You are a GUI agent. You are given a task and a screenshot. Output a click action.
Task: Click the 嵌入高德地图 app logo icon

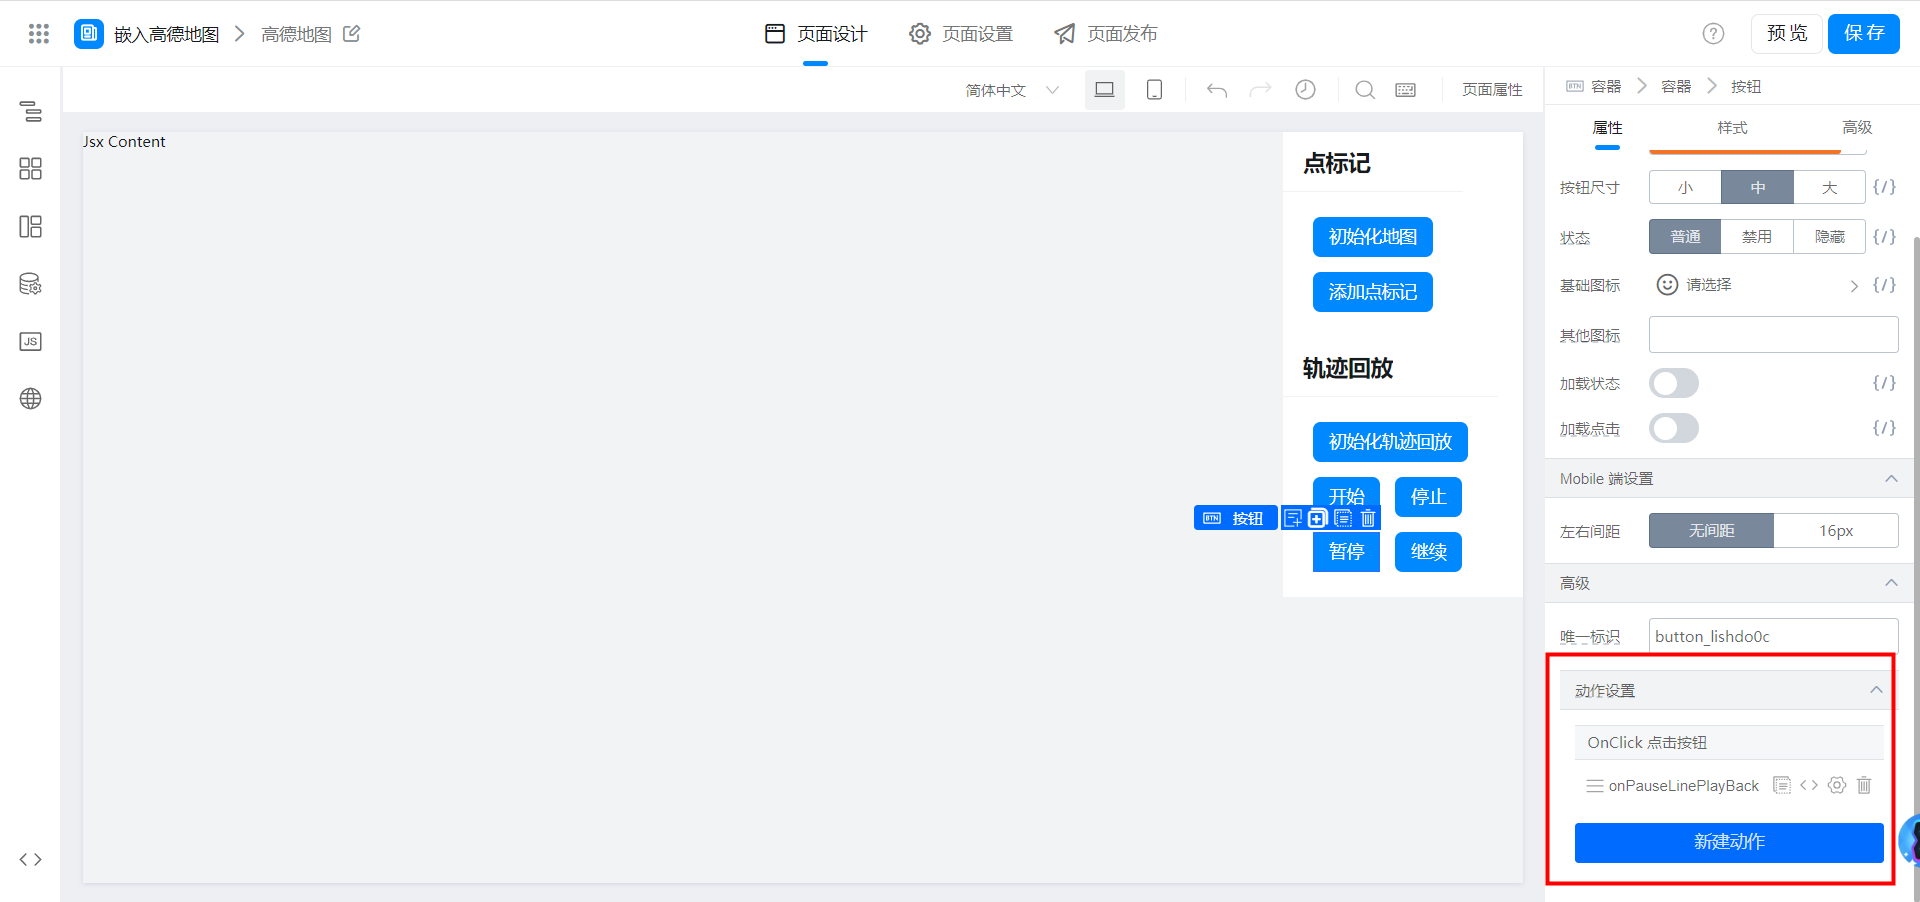[x=89, y=33]
